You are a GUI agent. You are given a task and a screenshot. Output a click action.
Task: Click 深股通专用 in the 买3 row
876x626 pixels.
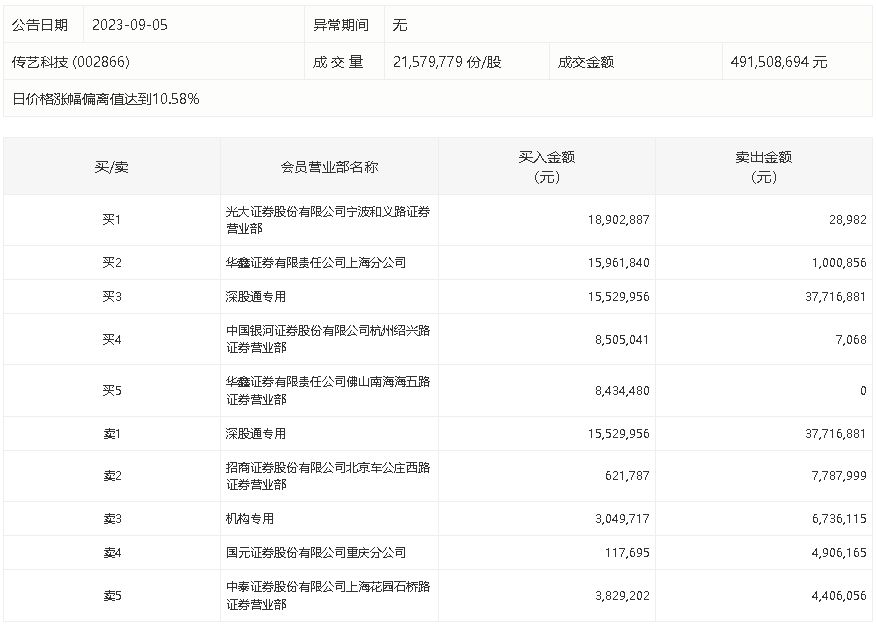(x=256, y=297)
